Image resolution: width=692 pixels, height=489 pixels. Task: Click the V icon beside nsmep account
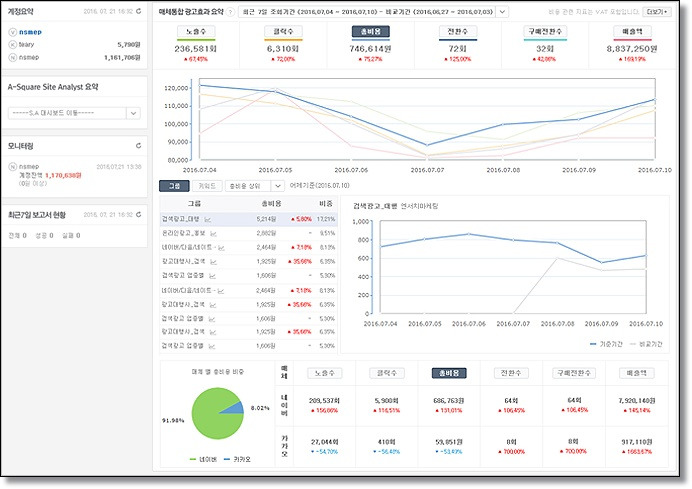pyautogui.click(x=12, y=32)
